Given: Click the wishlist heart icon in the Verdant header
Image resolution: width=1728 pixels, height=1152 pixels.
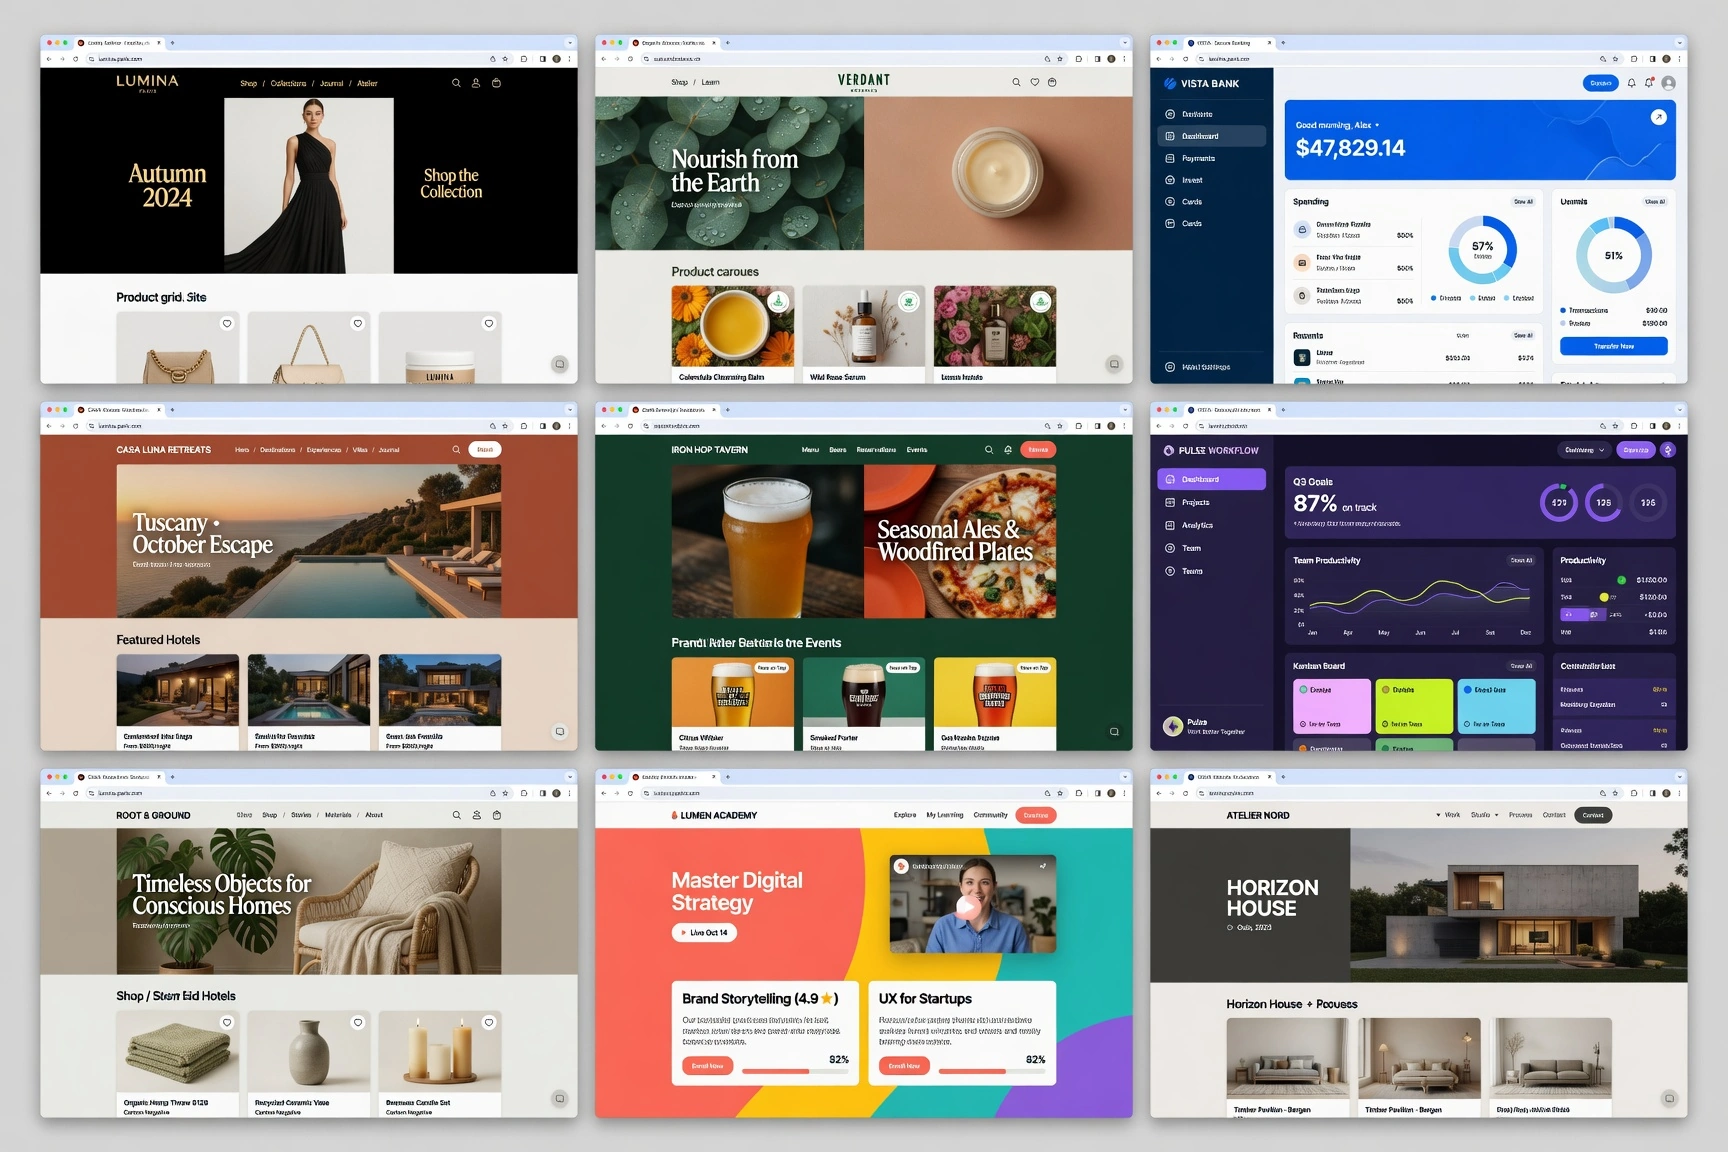Looking at the screenshot, I should (x=1034, y=82).
